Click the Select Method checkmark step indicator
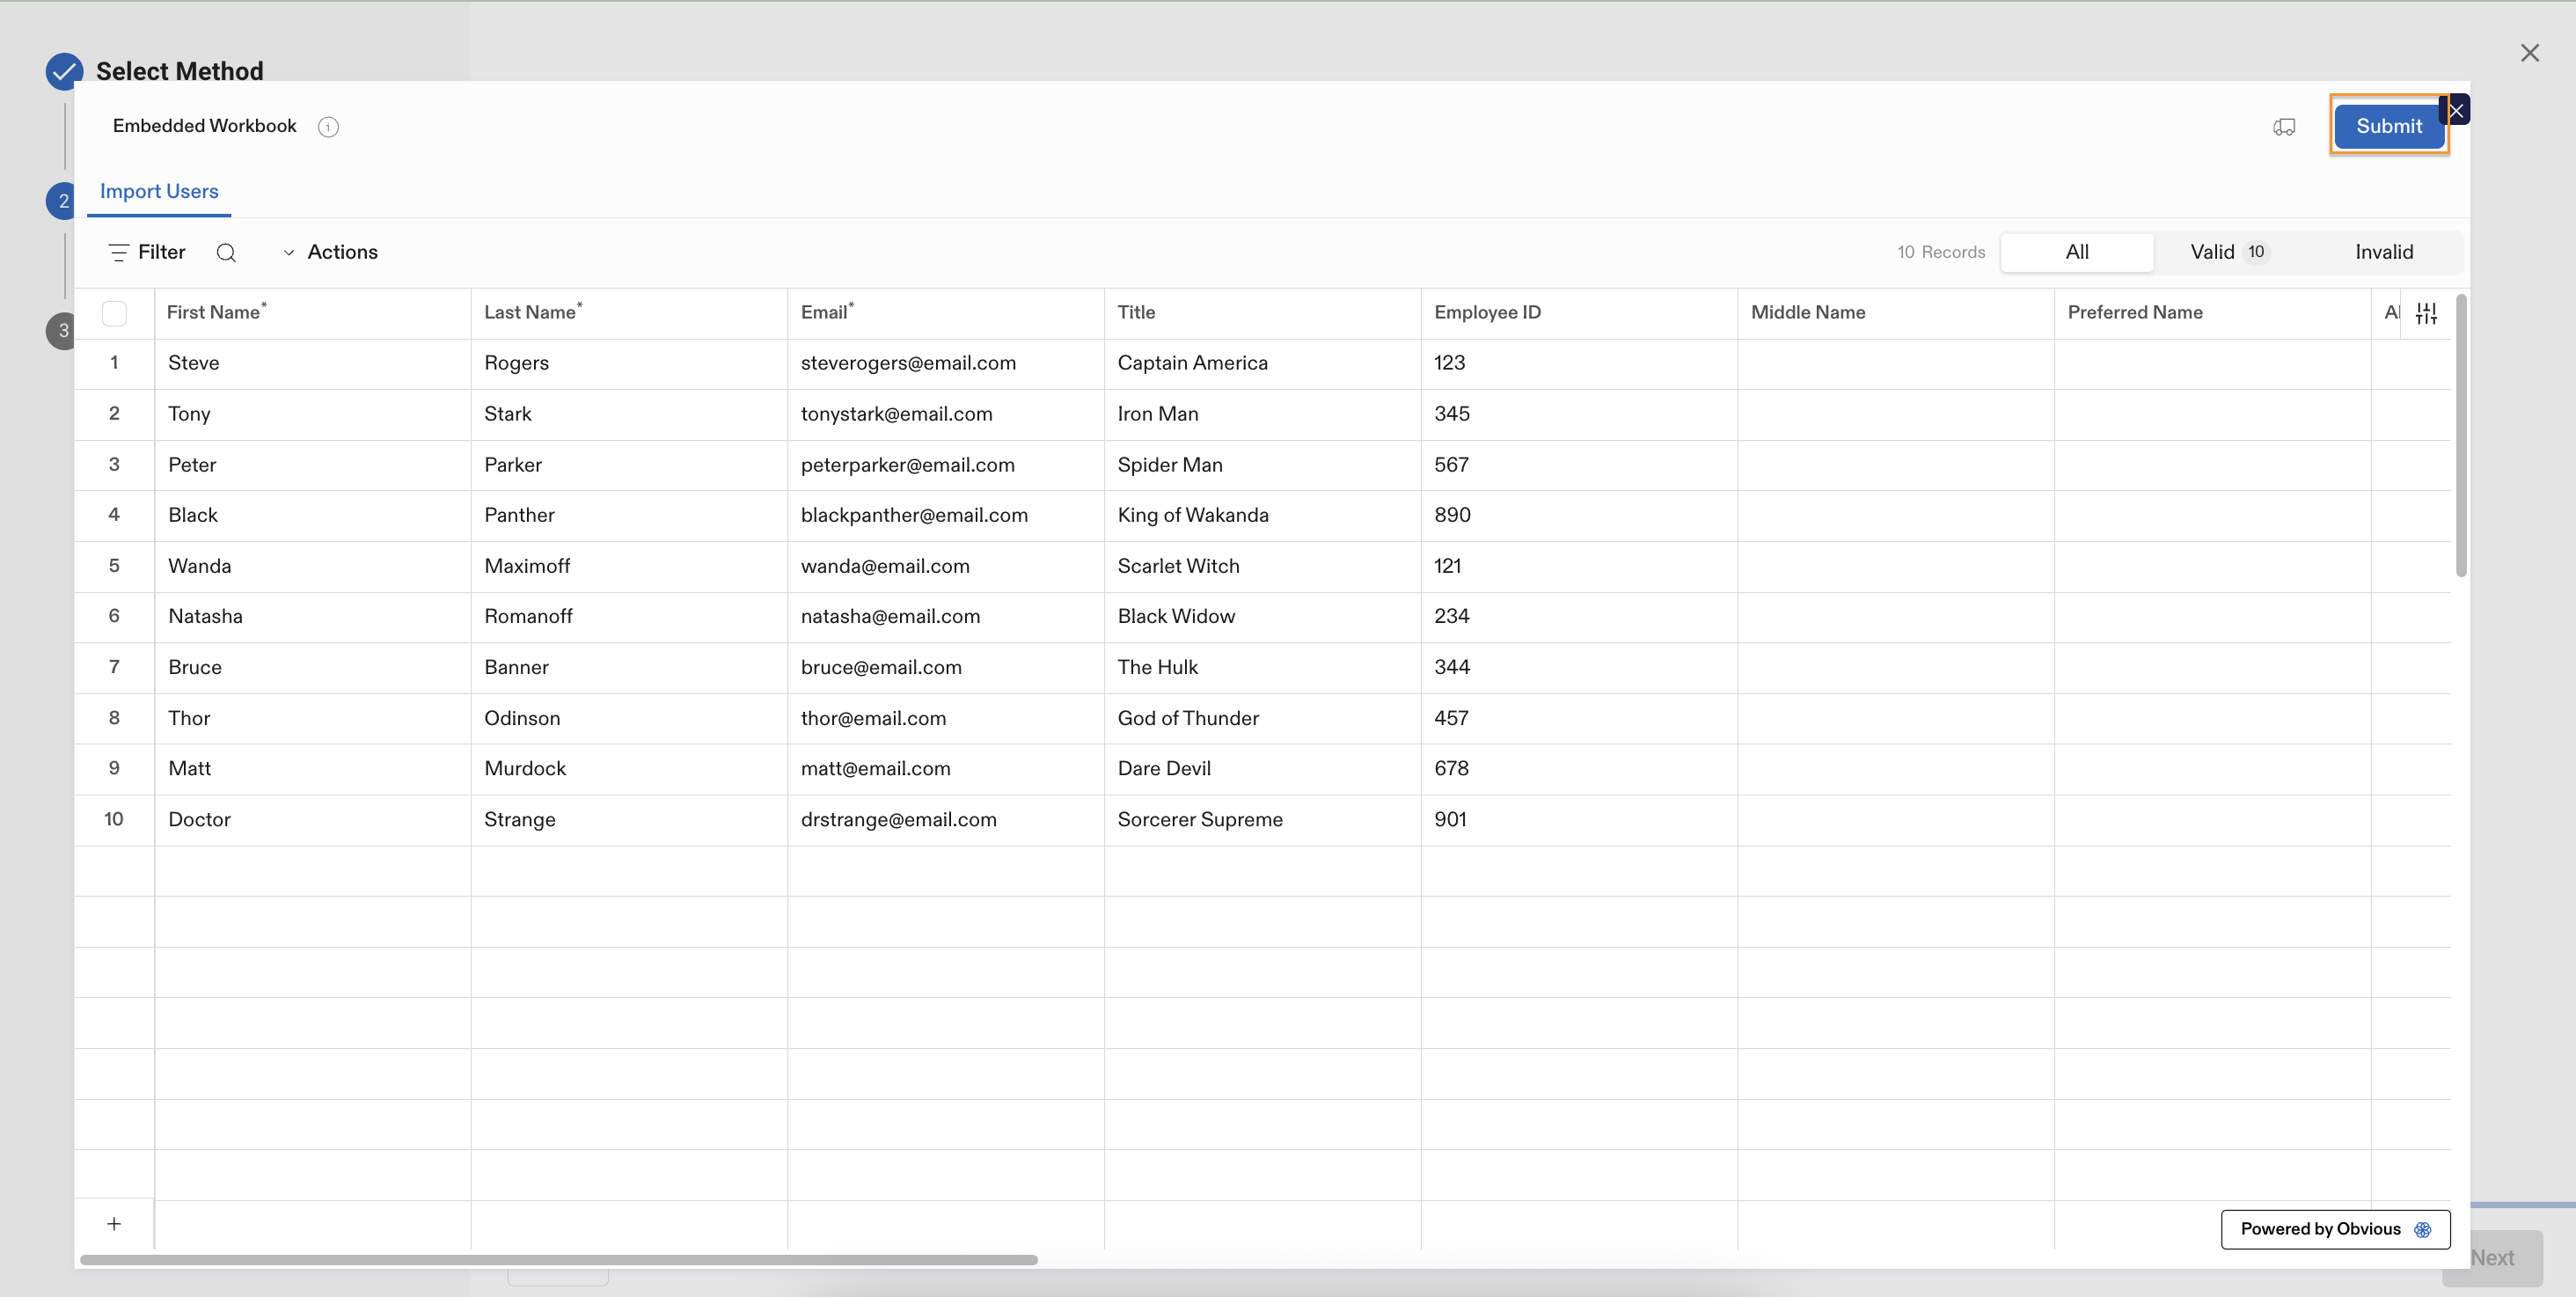Image resolution: width=2576 pixels, height=1297 pixels. coord(63,71)
